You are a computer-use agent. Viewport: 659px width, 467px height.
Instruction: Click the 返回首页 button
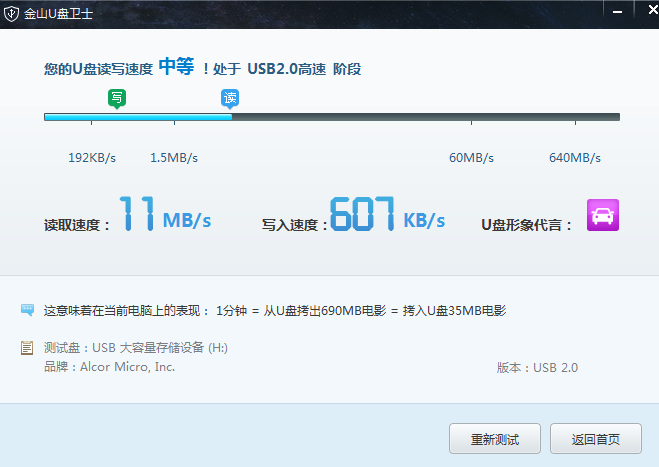pyautogui.click(x=596, y=438)
